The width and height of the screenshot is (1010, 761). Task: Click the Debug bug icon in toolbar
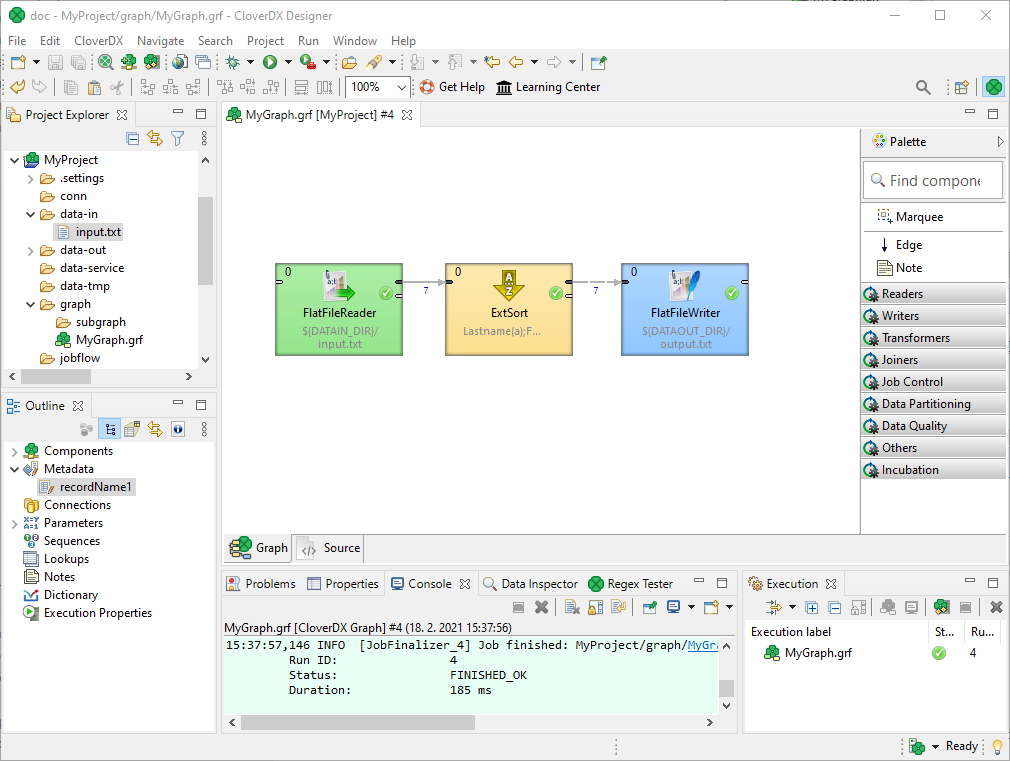232,62
